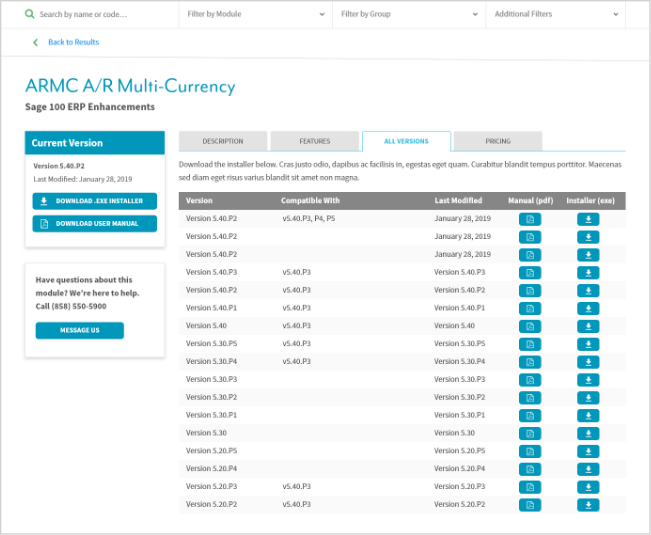Screen dimensions: 651x535
Task: Click the Installer (exe) column header
Action: coord(590,200)
